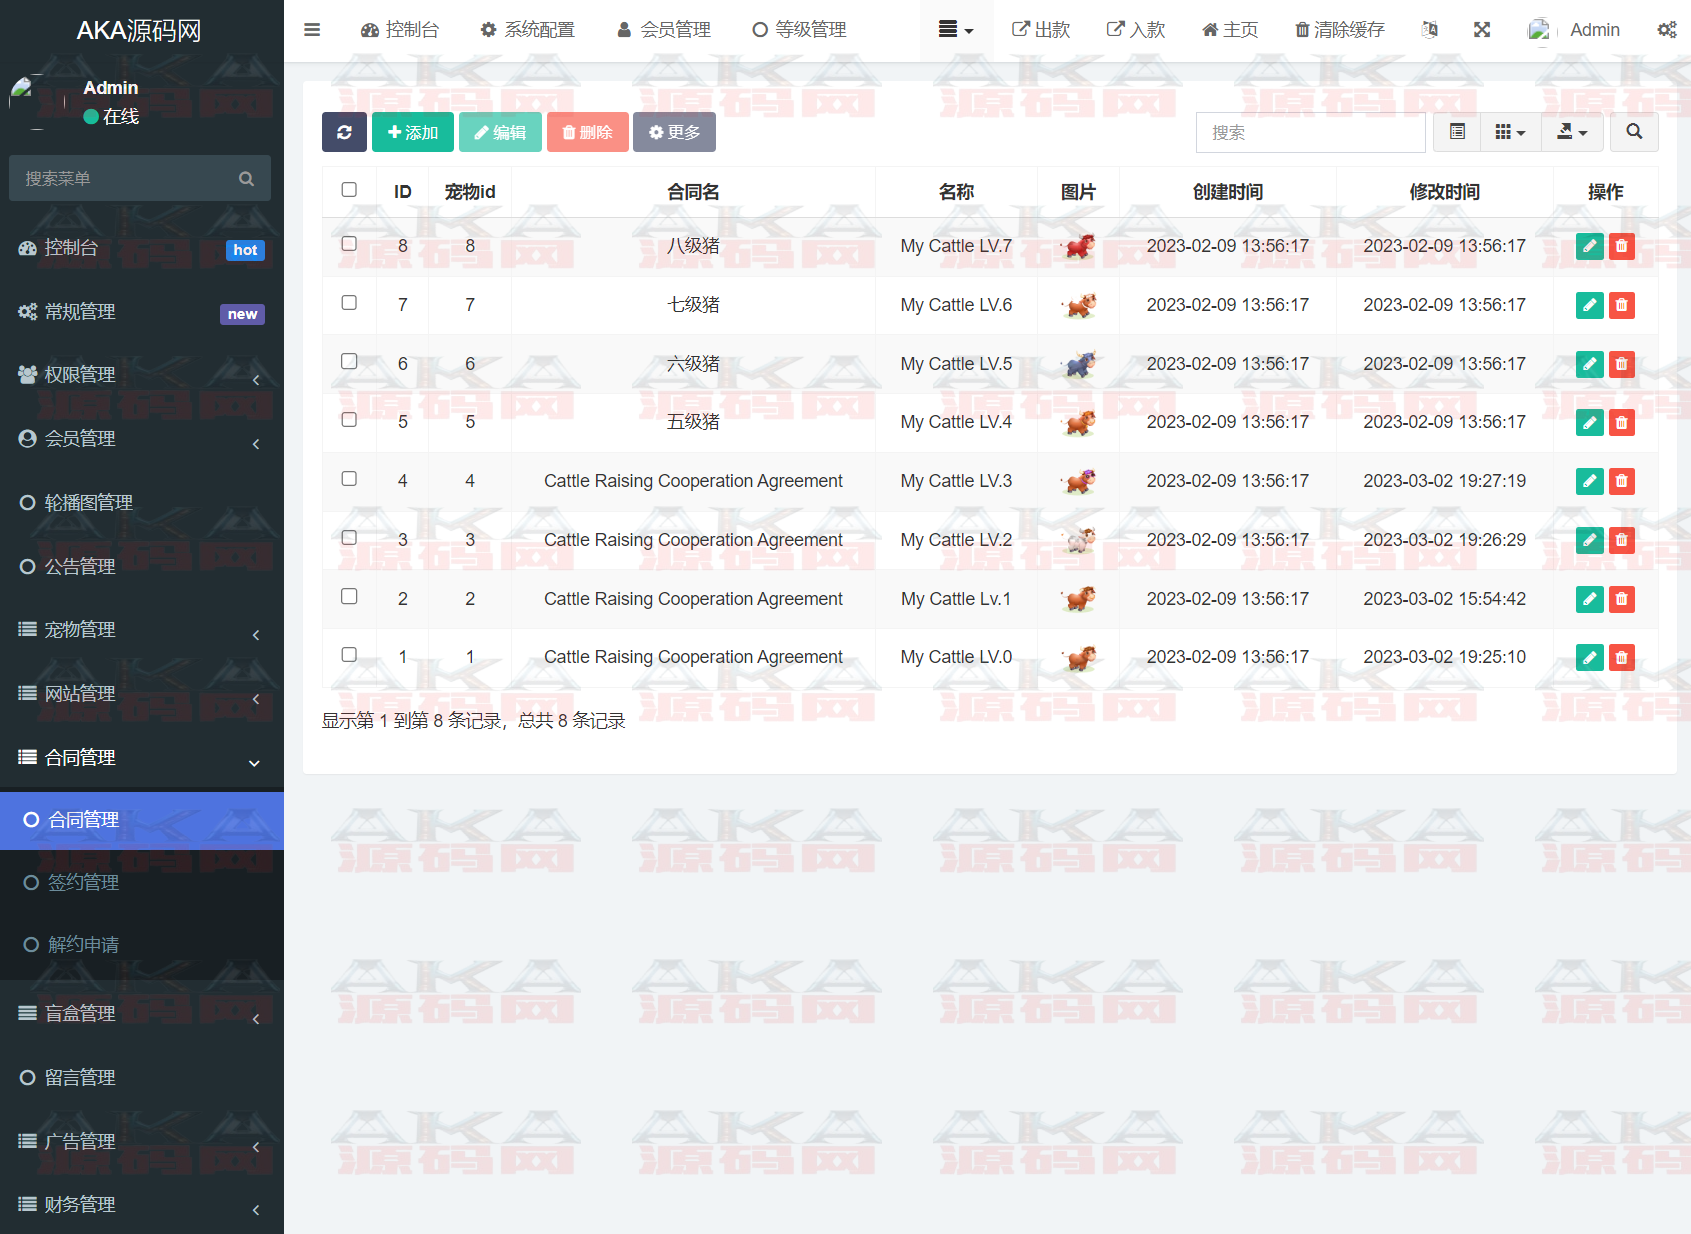Click the table 搜索 input field

click(1310, 132)
